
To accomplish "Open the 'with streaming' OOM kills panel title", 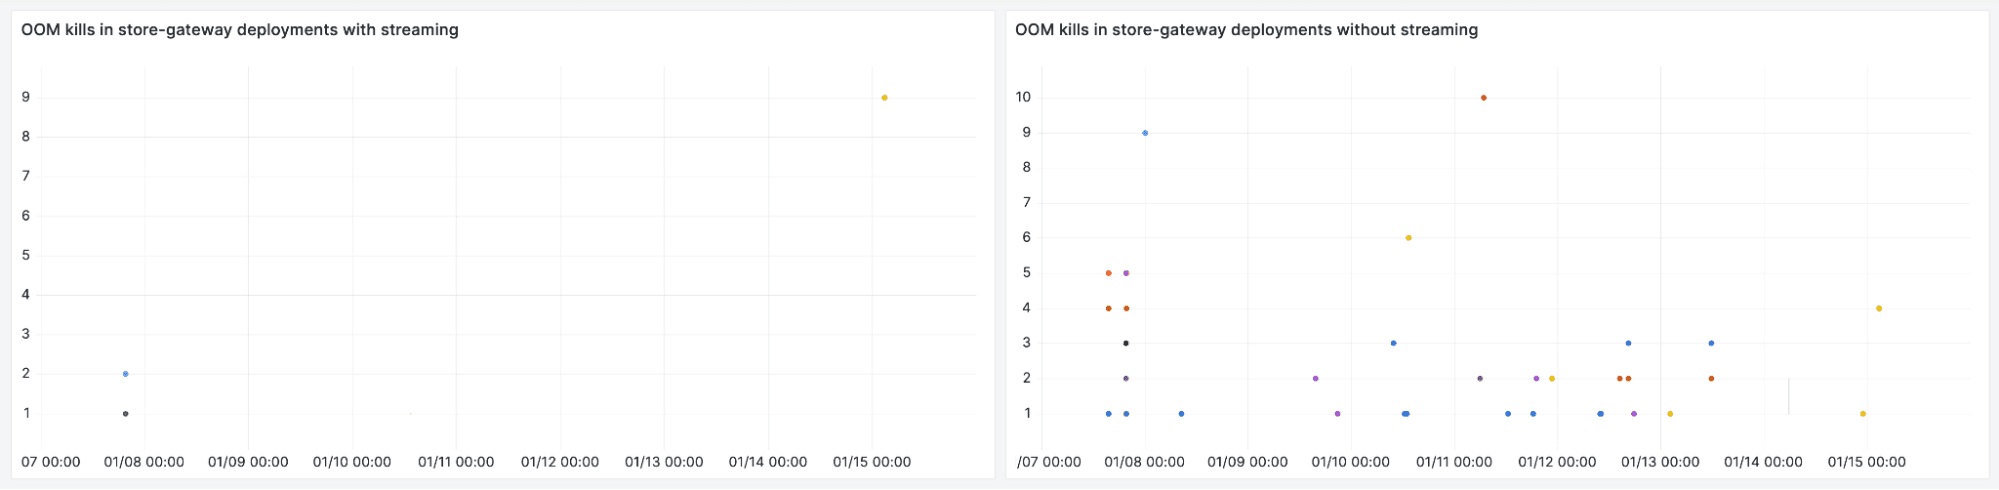I will (240, 30).
